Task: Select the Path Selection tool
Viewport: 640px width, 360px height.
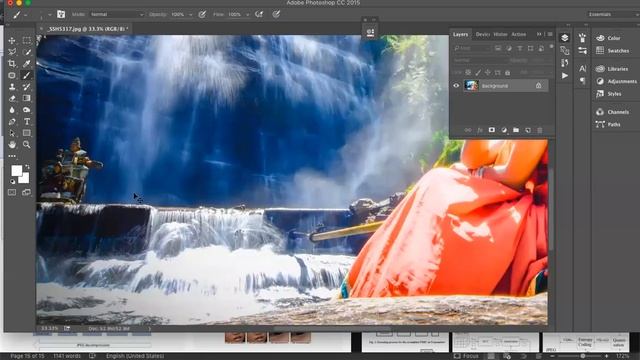Action: (x=12, y=133)
